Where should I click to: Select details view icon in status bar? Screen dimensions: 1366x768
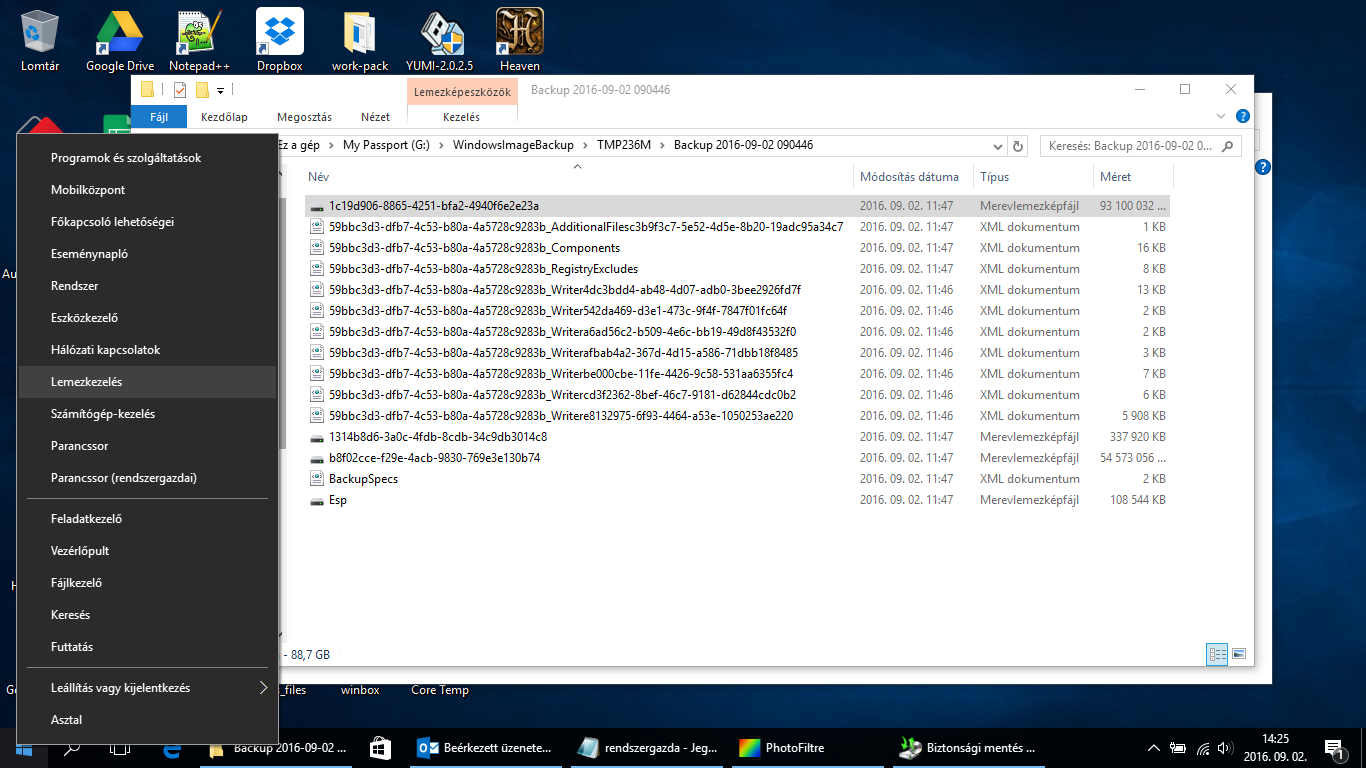(1217, 654)
